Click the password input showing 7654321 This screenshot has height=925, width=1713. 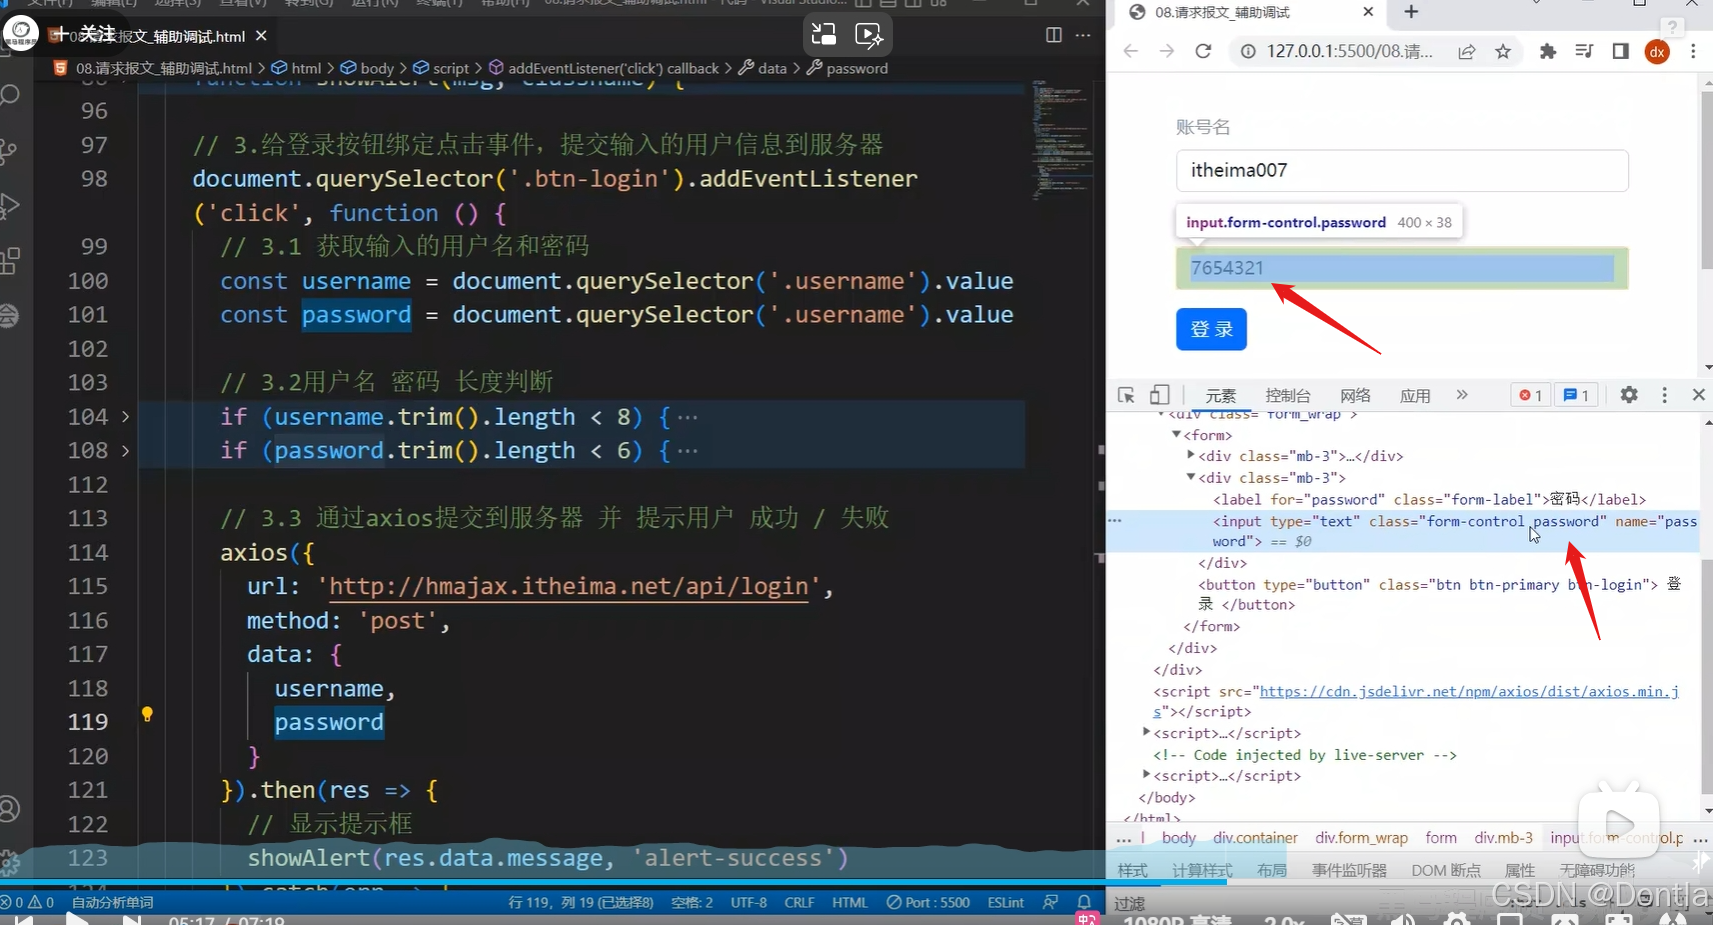[1402, 268]
